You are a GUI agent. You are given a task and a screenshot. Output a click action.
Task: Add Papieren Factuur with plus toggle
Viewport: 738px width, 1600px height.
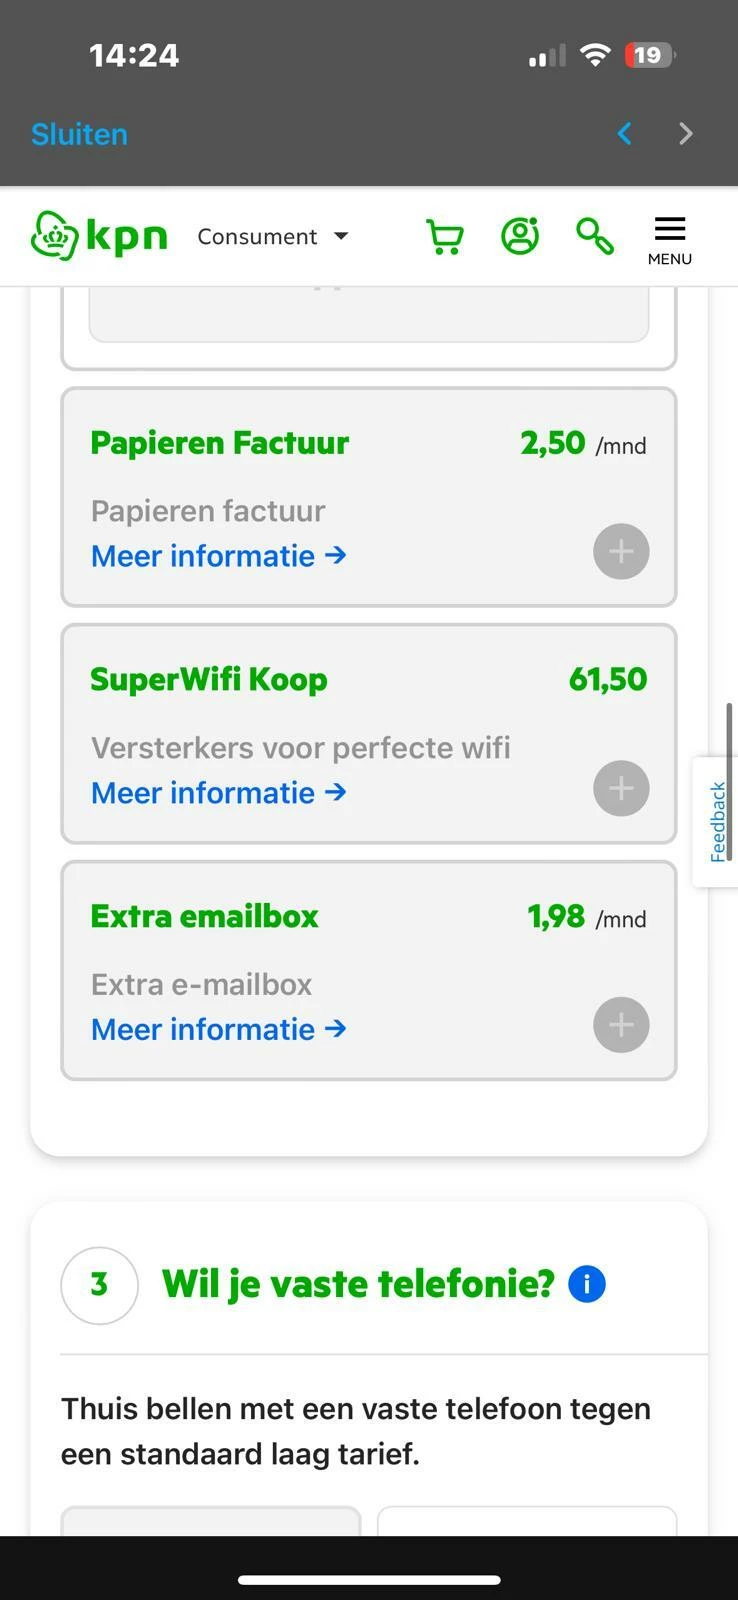pyautogui.click(x=621, y=551)
